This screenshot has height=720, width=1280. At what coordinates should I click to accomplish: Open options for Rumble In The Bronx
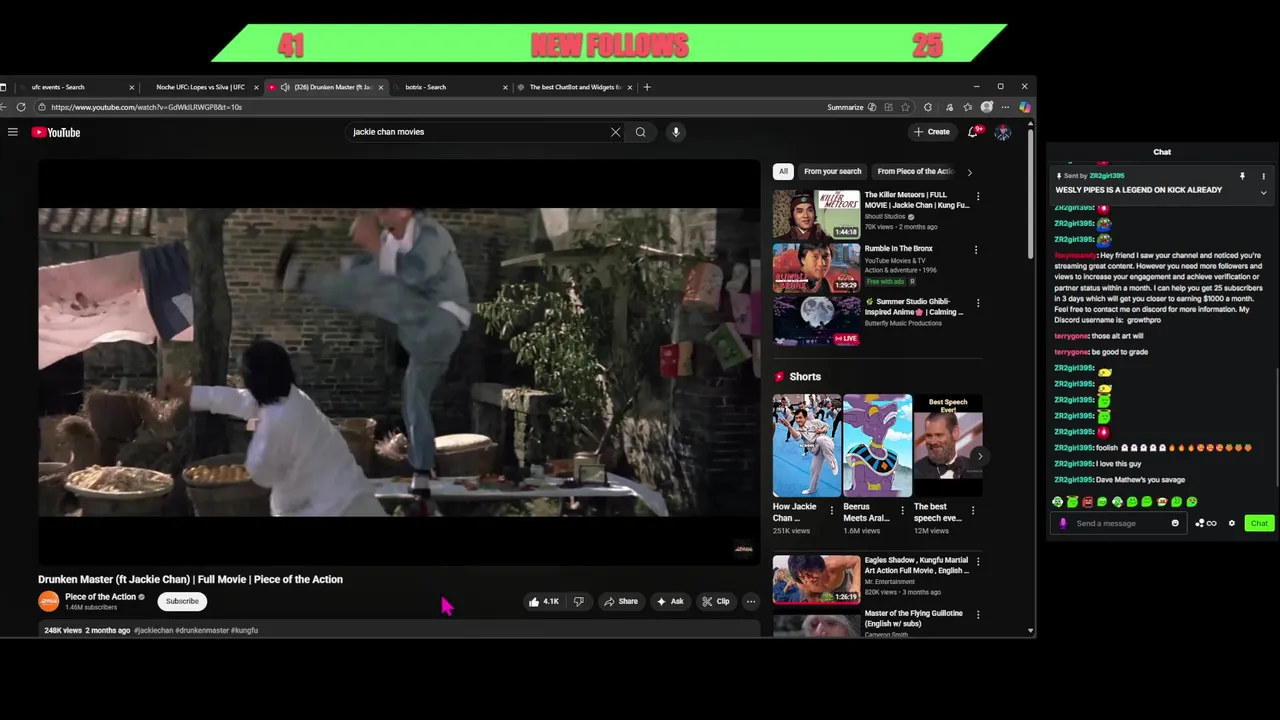coord(976,250)
